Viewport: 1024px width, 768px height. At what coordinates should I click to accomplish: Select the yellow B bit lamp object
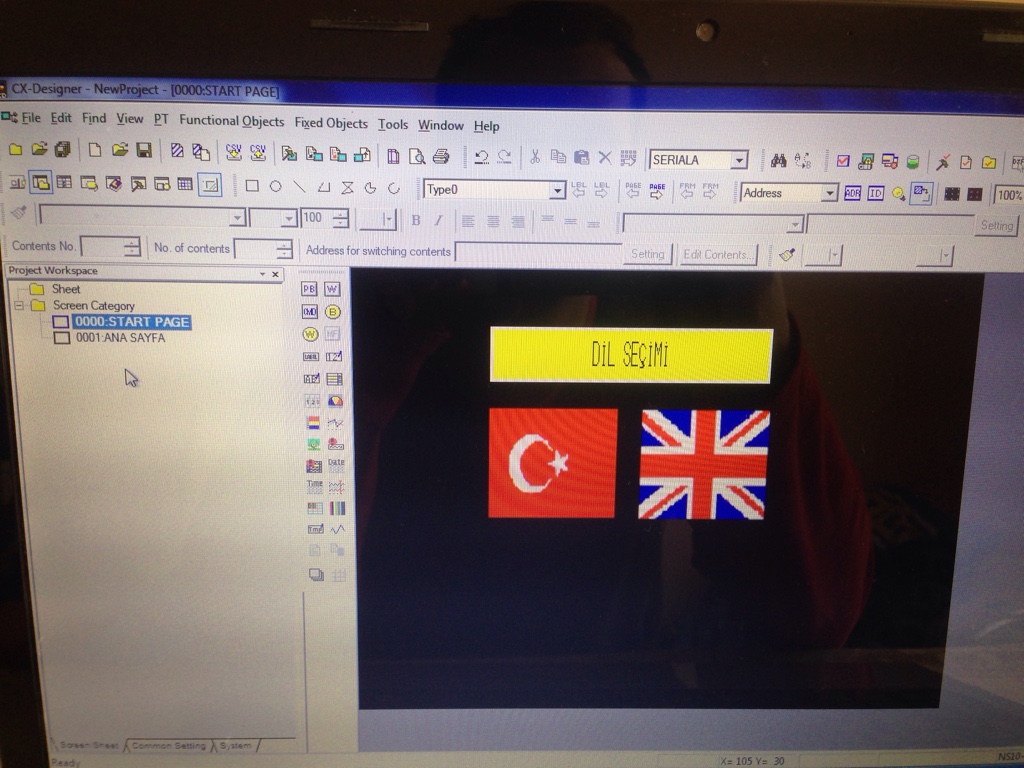point(333,312)
